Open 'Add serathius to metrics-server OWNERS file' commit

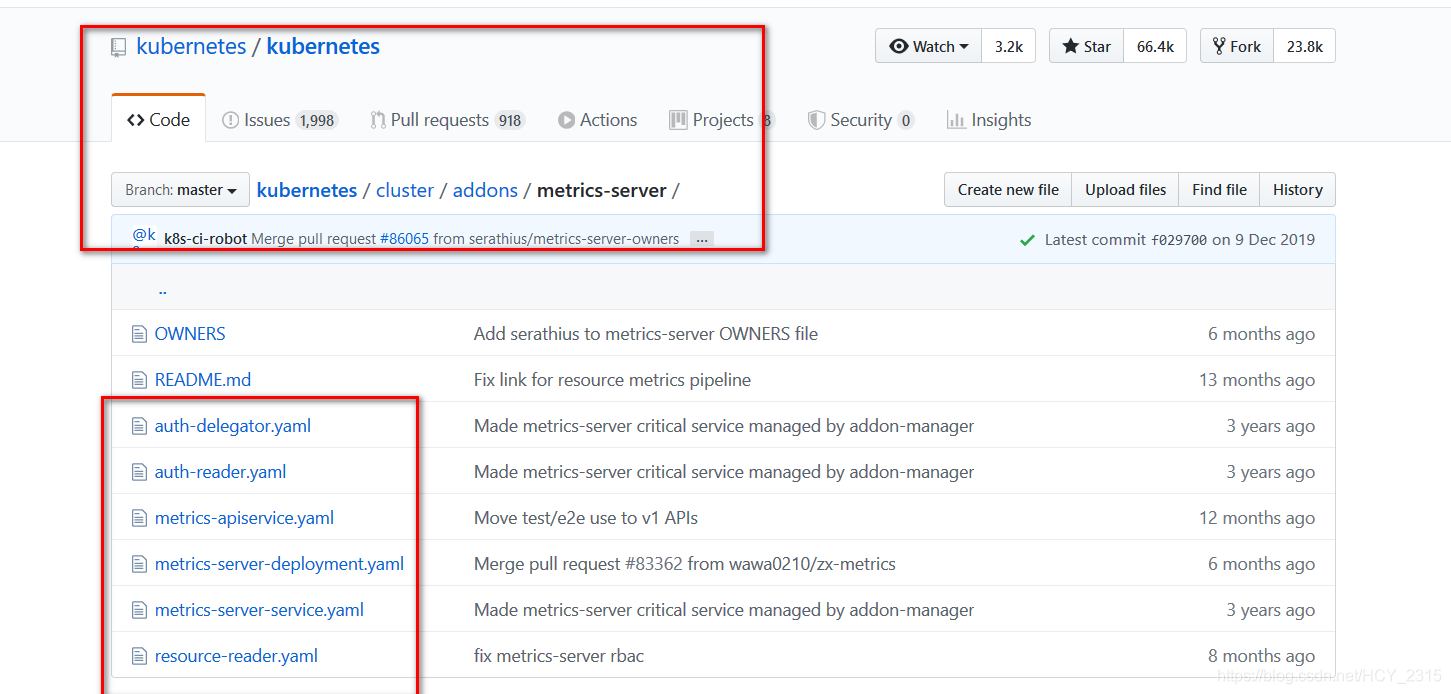646,334
